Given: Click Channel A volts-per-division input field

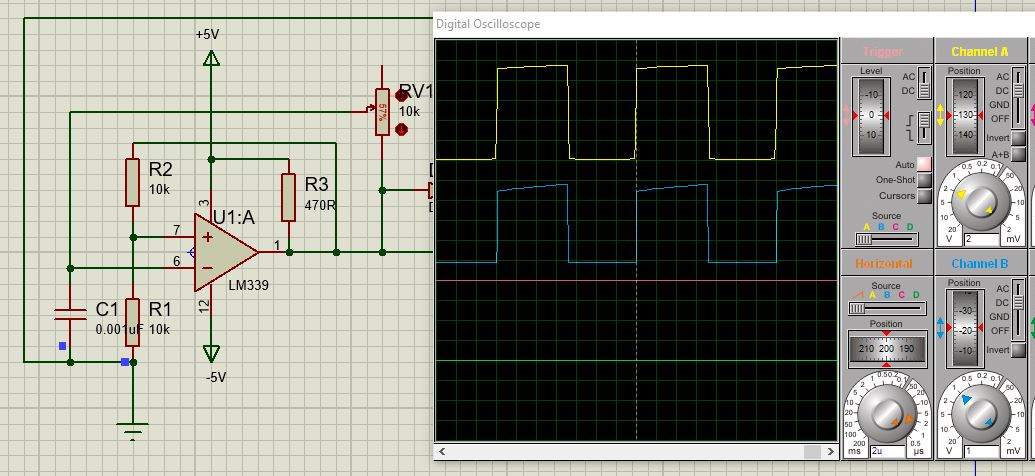Looking at the screenshot, I should pos(982,240).
